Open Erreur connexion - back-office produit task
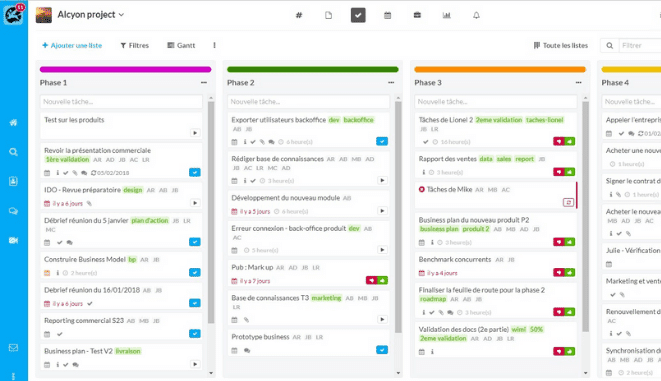The height and width of the screenshot is (381, 661). point(308,239)
